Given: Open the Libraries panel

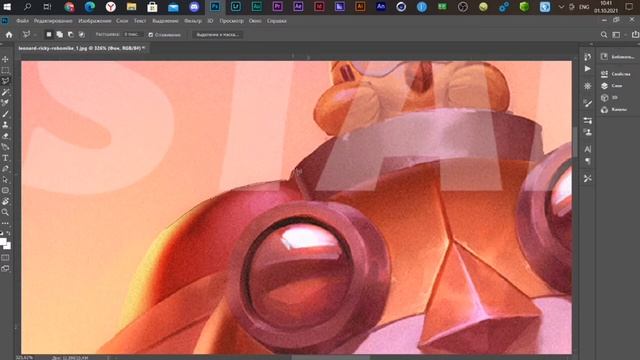Looking at the screenshot, I should (x=618, y=57).
